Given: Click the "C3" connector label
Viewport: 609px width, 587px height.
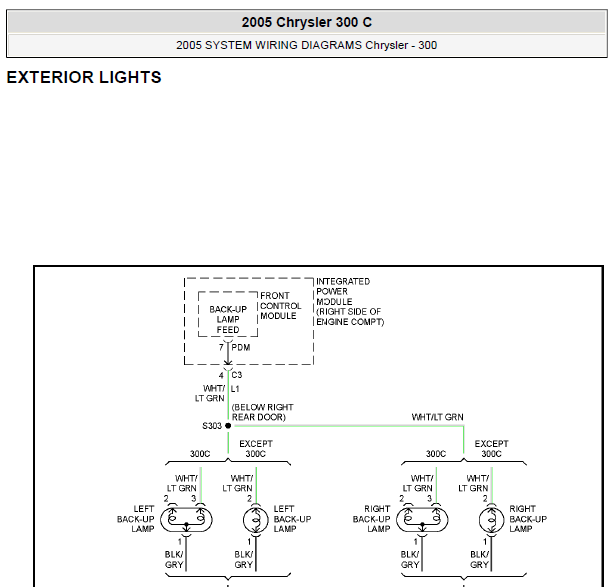Looking at the screenshot, I should coord(237,375).
